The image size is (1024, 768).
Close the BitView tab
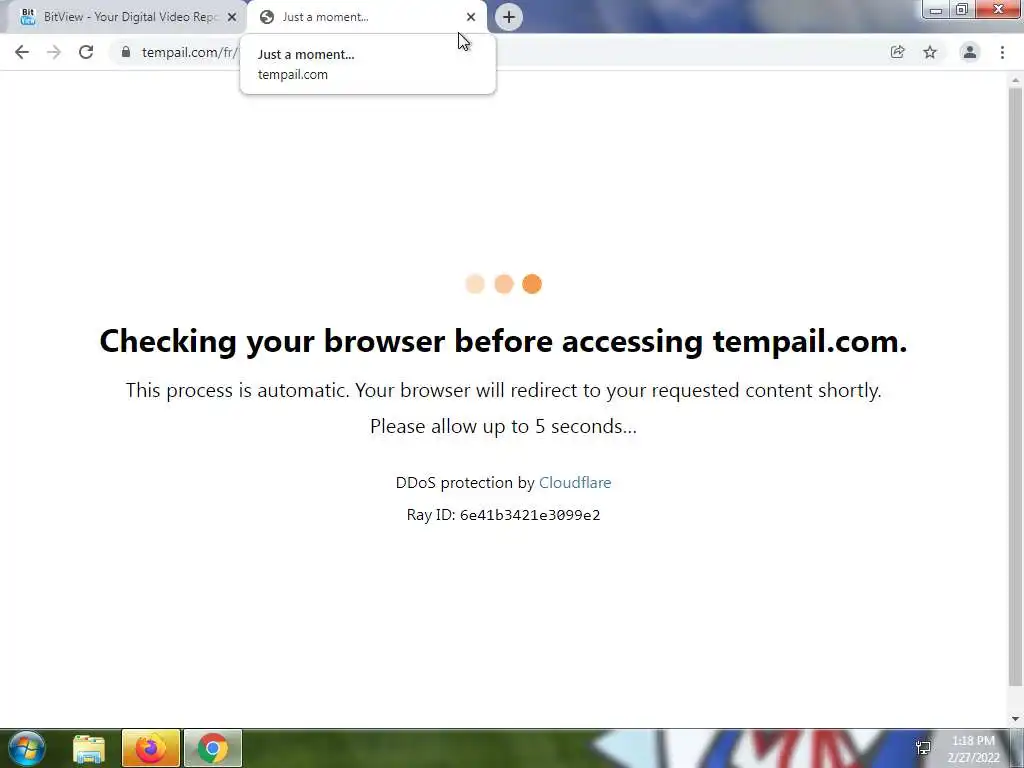pos(232,17)
